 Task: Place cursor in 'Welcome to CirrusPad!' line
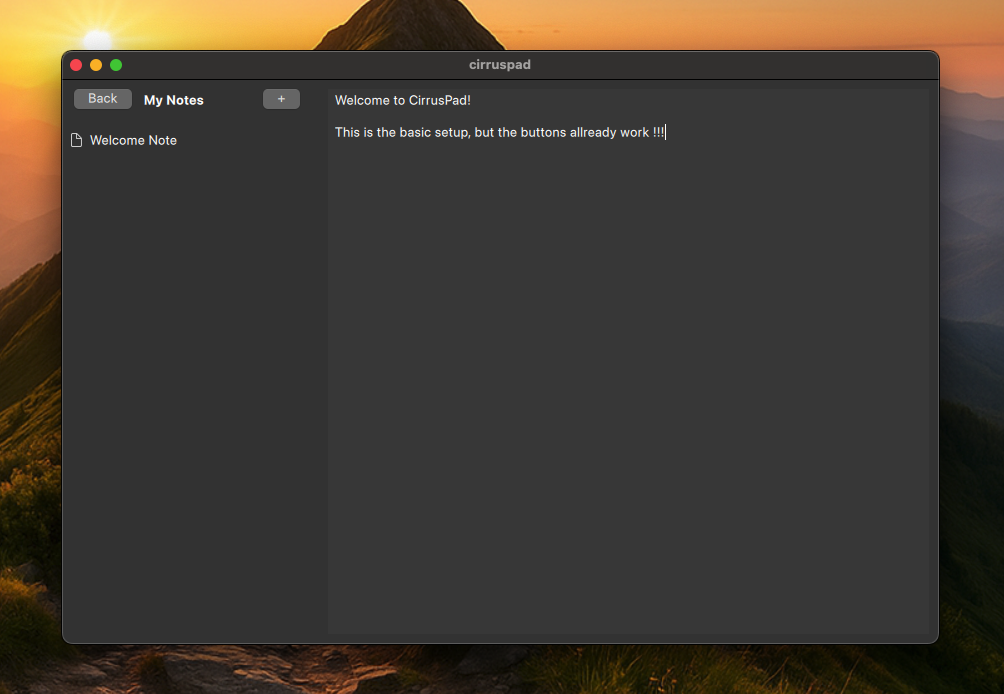pos(402,101)
